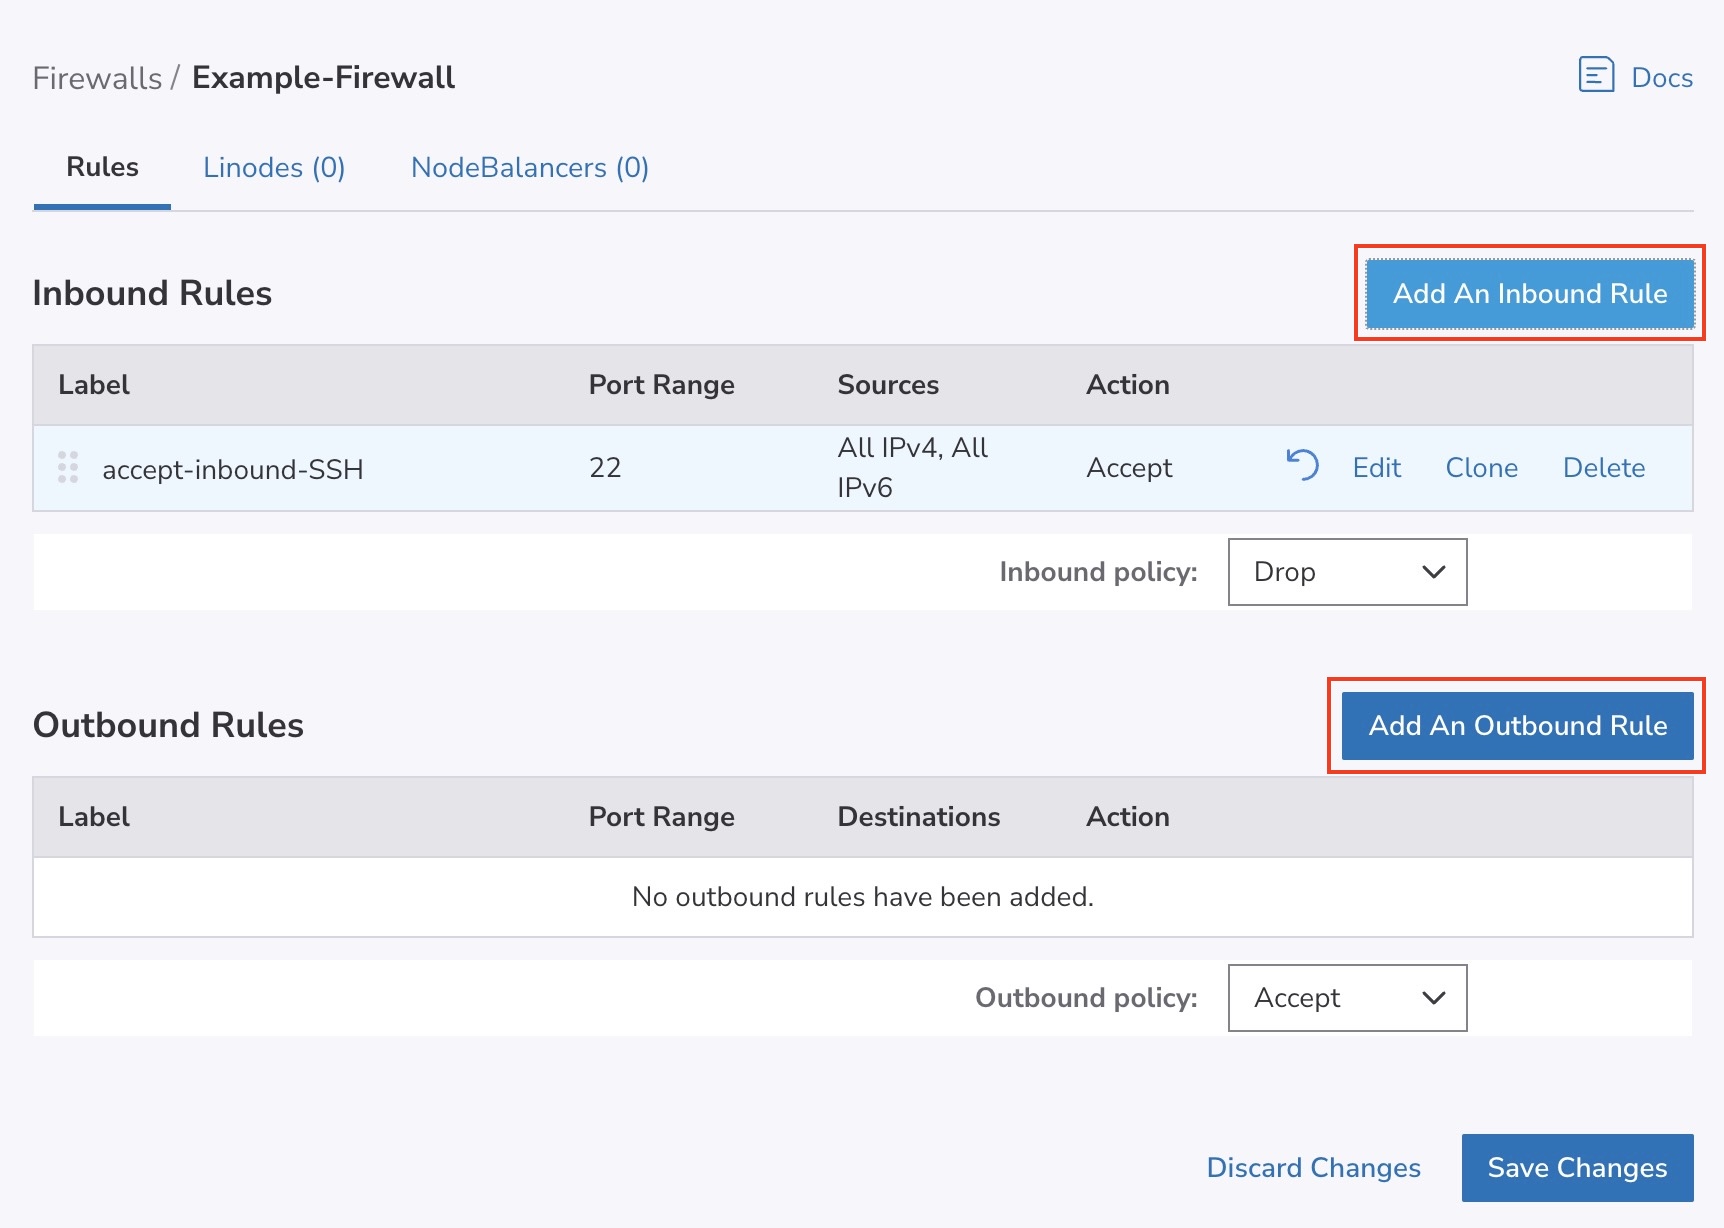Open the Docs link text
This screenshot has height=1228, width=1724.
coord(1661,77)
